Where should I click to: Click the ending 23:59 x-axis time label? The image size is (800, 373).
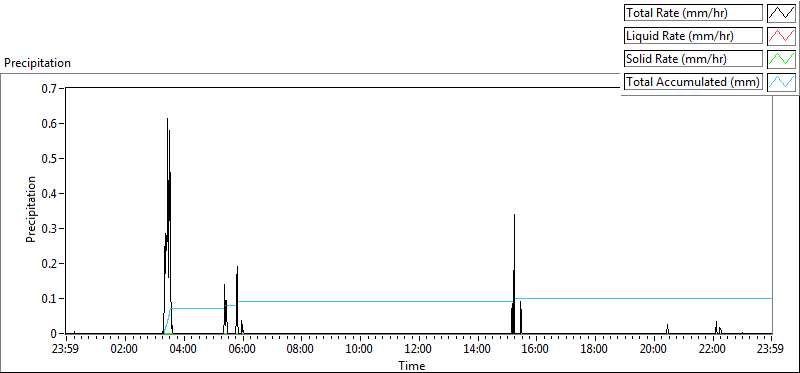pyautogui.click(x=771, y=350)
